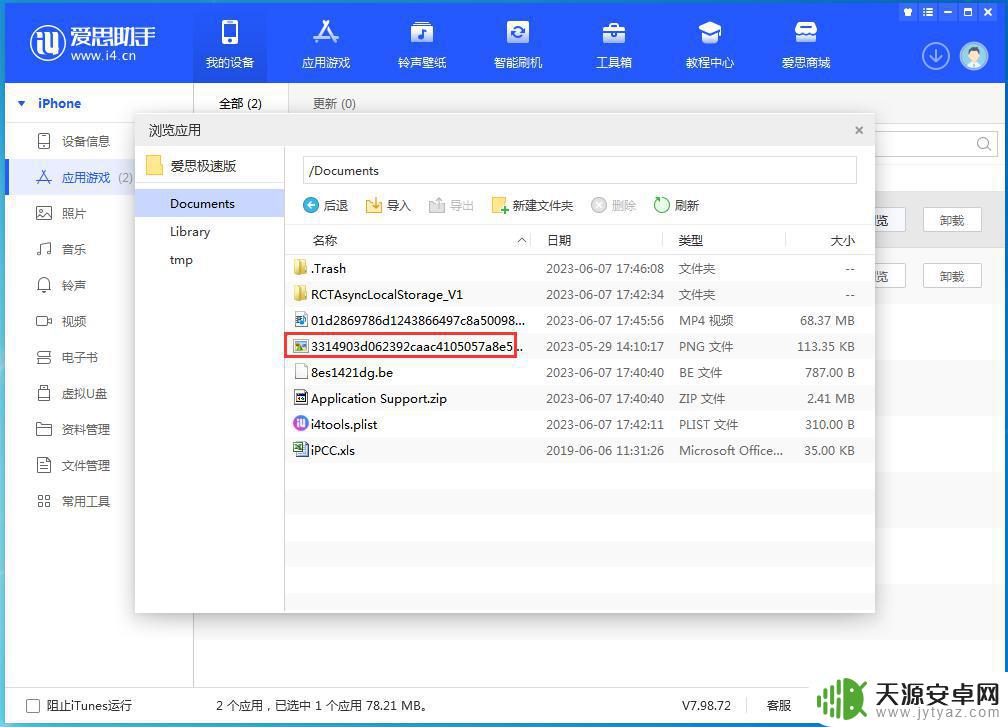Open the user avatar profile
The width and height of the screenshot is (1008, 727).
974,57
